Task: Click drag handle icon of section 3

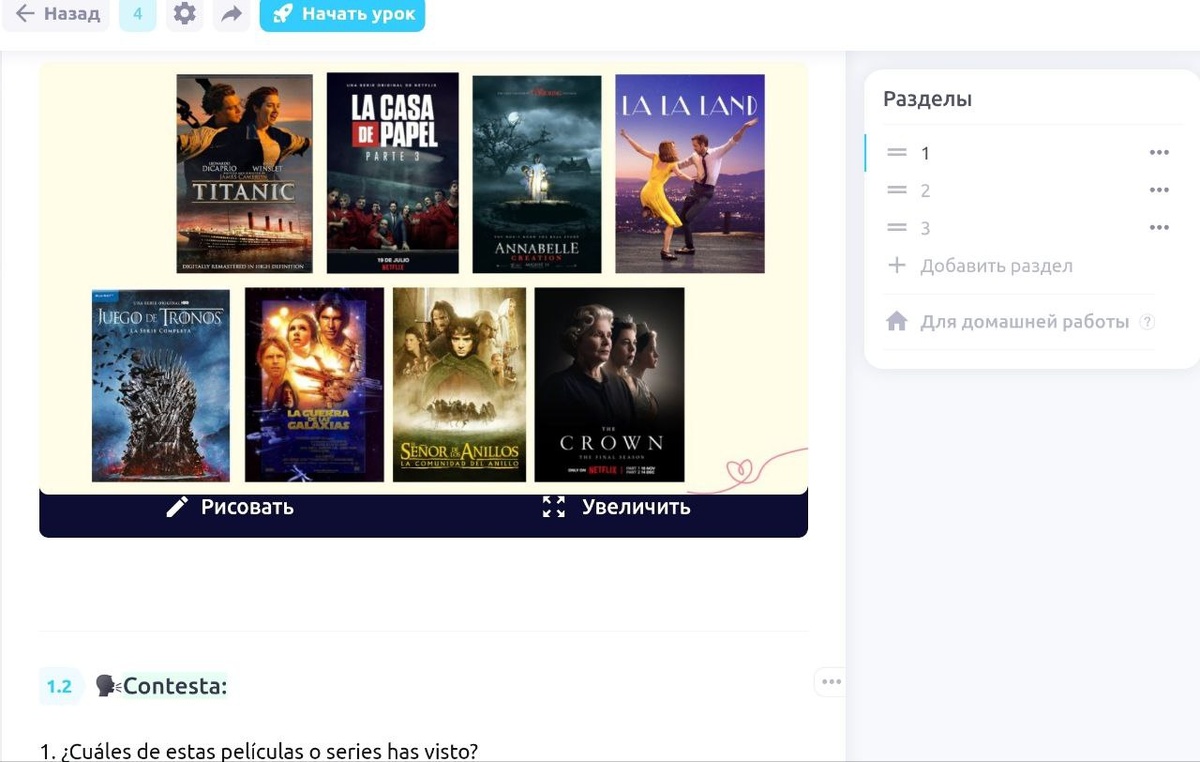Action: pos(897,228)
